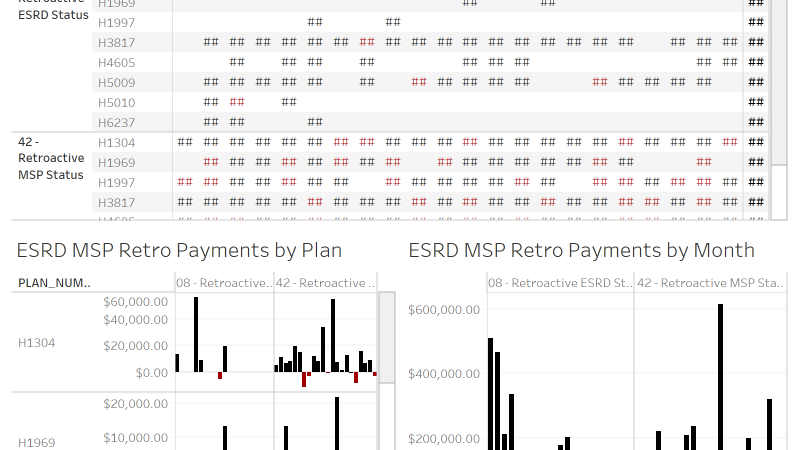Select the tallest H1304 bar under 42 - Retroactive

pos(333,336)
